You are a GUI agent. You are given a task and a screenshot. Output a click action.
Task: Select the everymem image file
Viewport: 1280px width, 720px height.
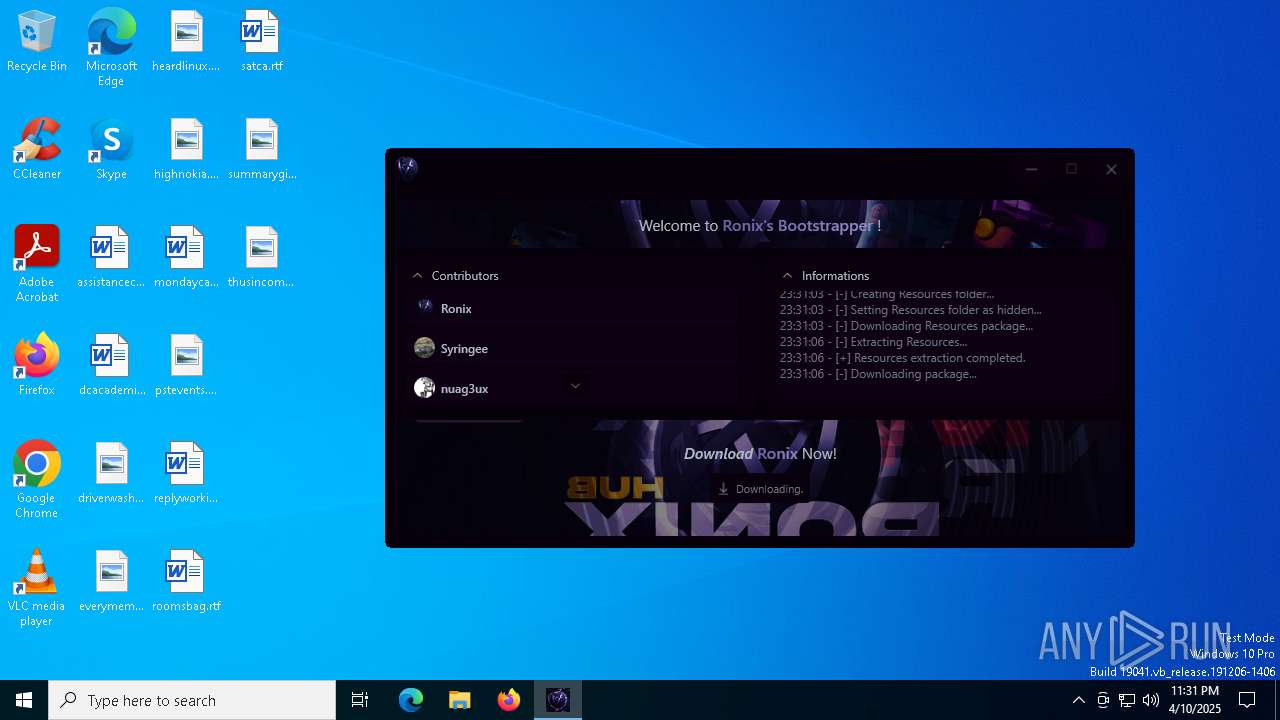(111, 582)
